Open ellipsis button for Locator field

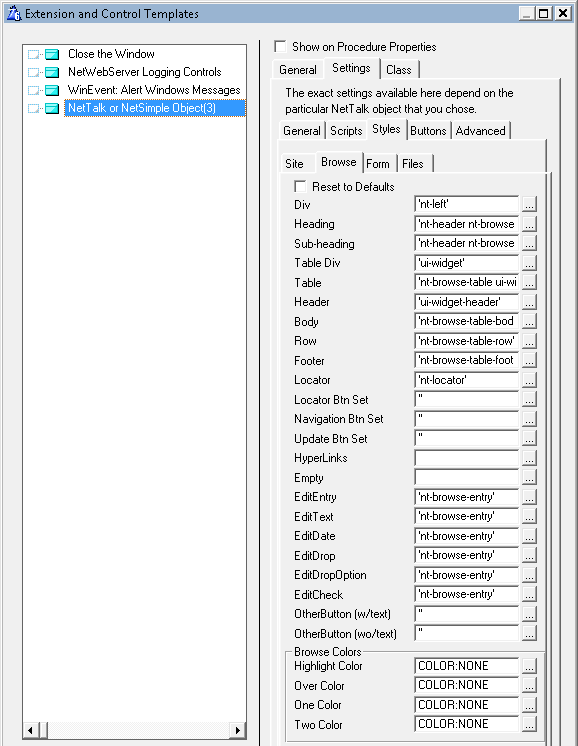[x=529, y=380]
